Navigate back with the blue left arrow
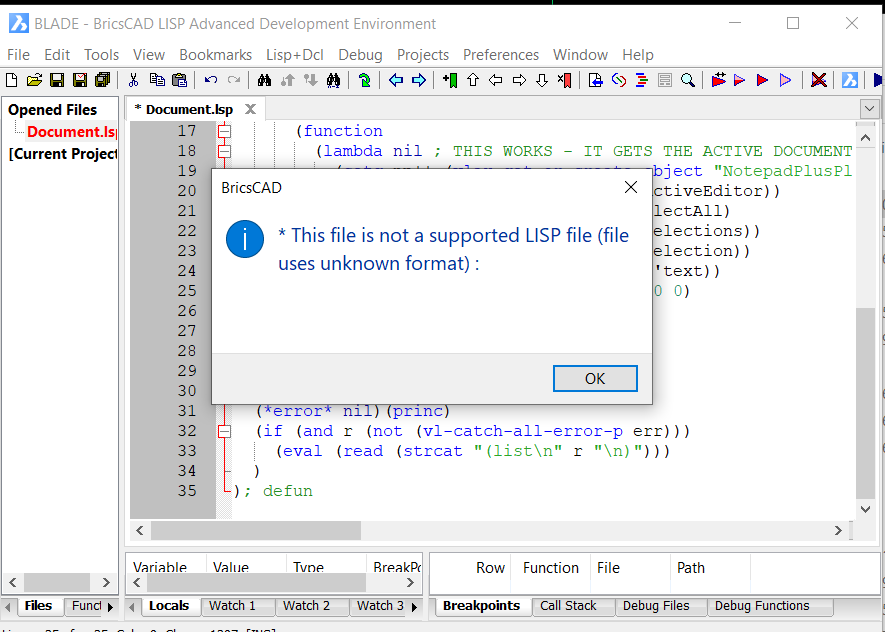Viewport: 885px width, 632px height. pyautogui.click(x=396, y=80)
